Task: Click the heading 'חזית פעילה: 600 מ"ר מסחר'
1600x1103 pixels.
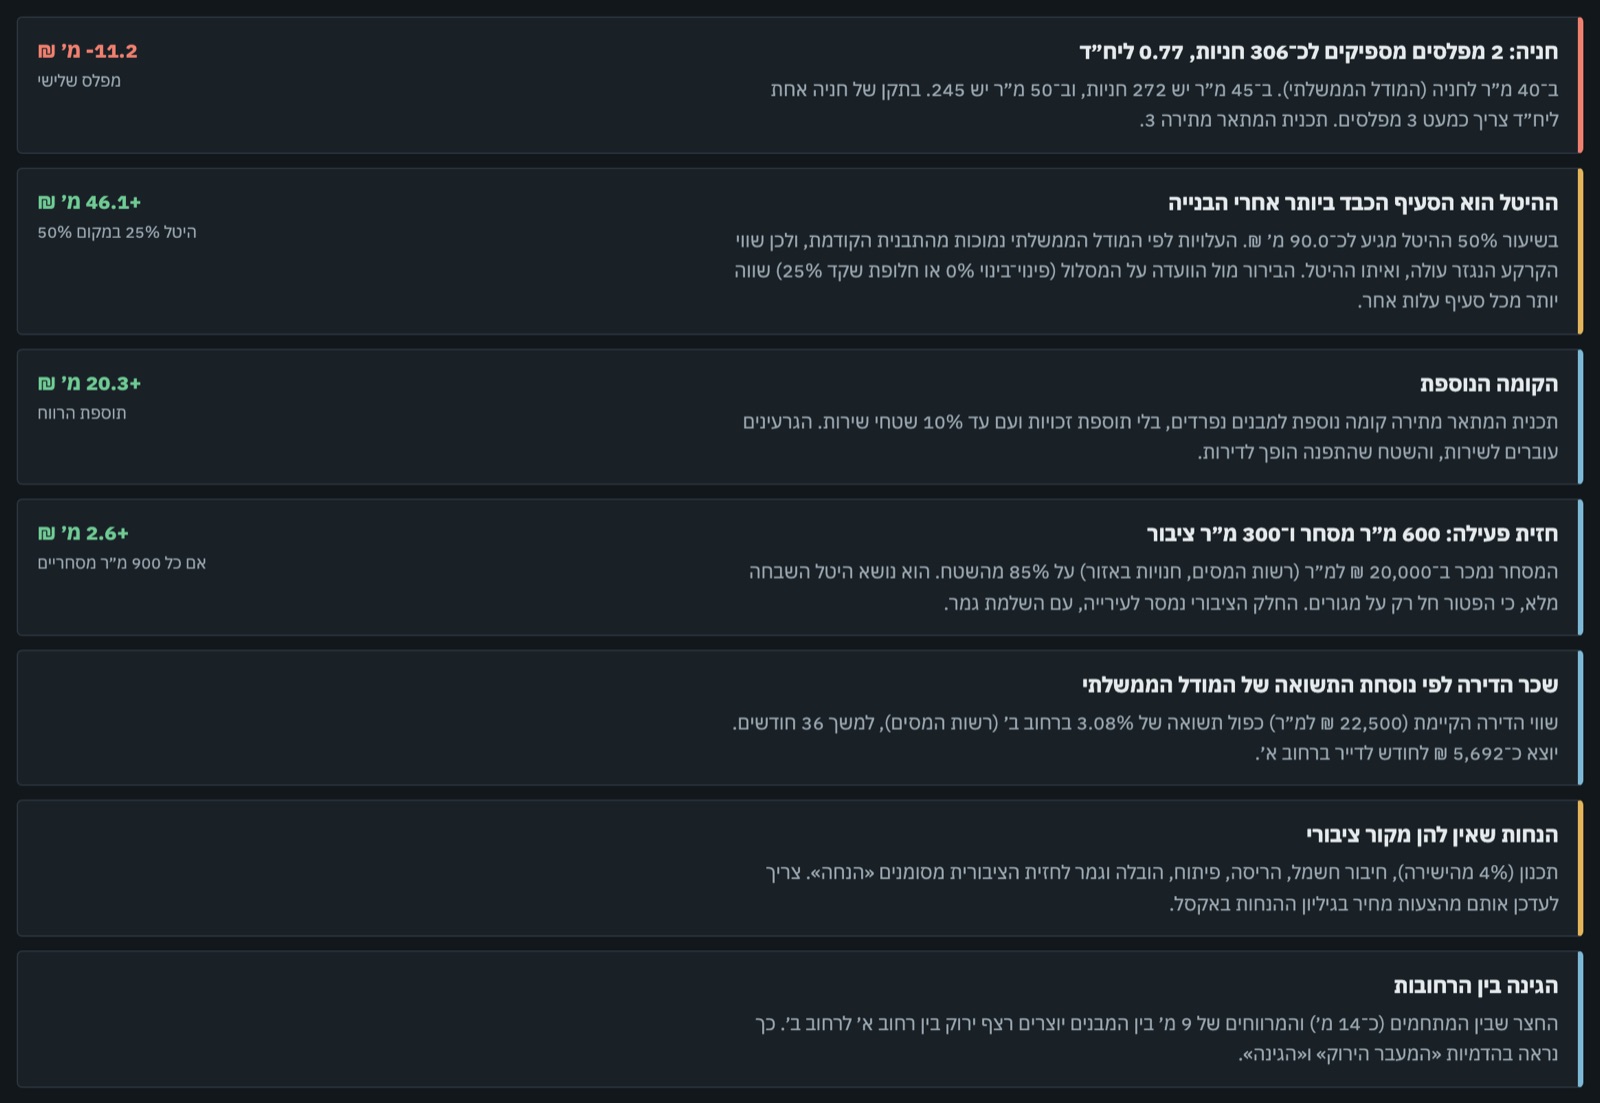Action: 1352,534
